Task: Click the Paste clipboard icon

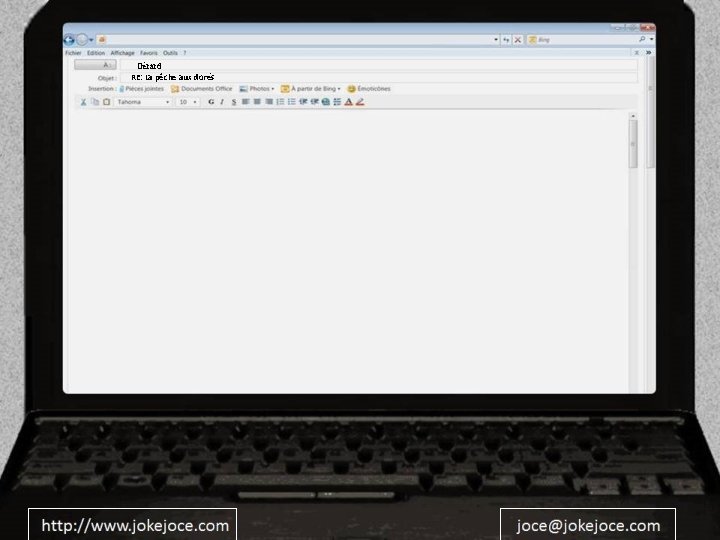Action: [107, 102]
